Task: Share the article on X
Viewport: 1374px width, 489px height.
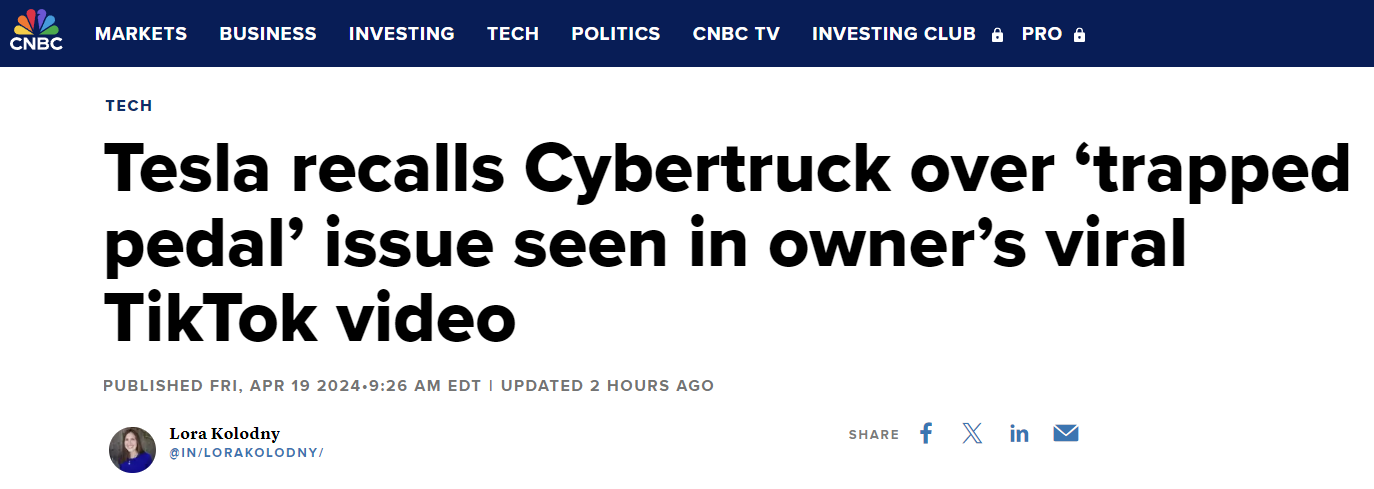Action: (972, 434)
